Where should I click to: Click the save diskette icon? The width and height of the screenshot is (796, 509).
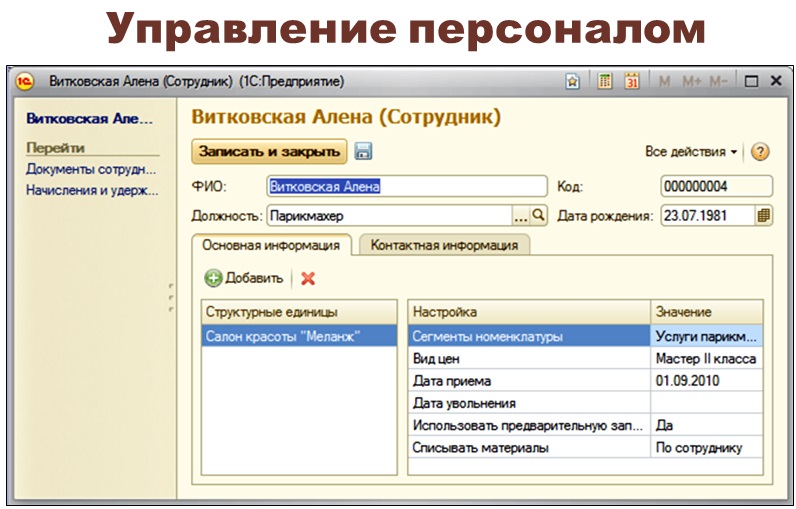[x=363, y=151]
